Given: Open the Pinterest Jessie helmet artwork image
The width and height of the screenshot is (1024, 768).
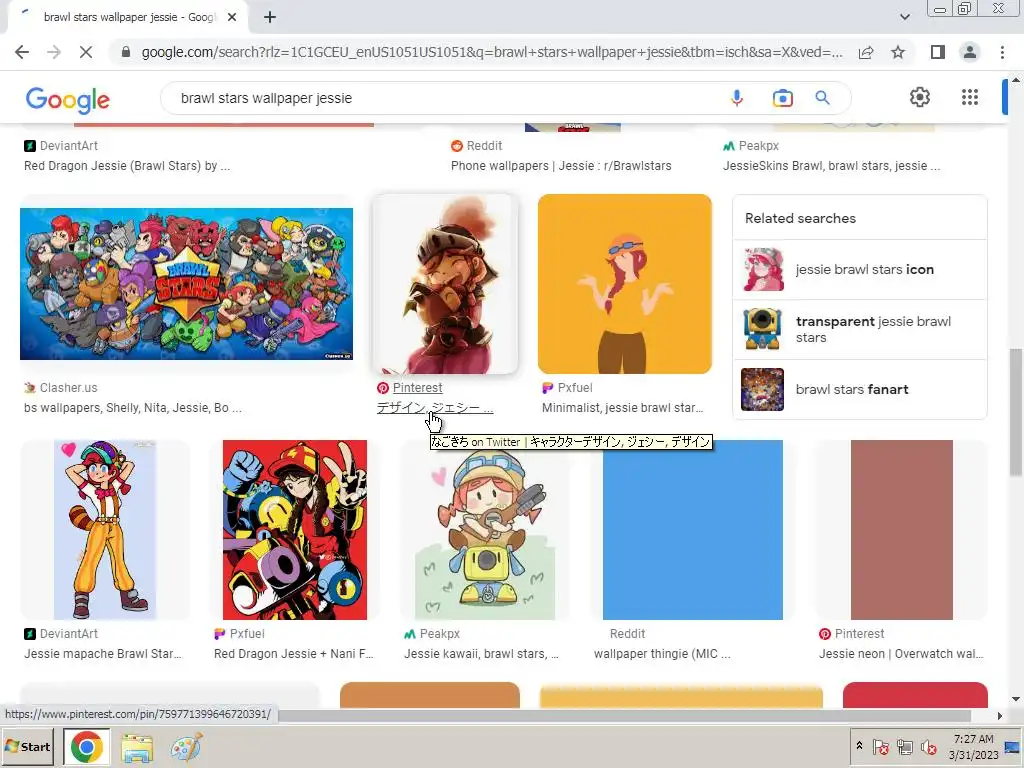Looking at the screenshot, I should pyautogui.click(x=445, y=284).
